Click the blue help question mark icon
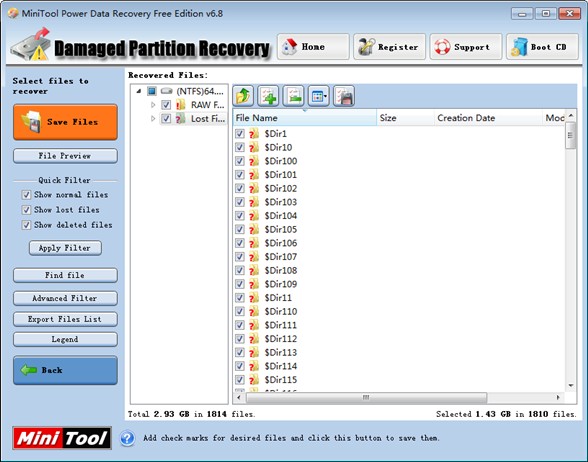Viewport: 588px width, 462px height. [128, 438]
